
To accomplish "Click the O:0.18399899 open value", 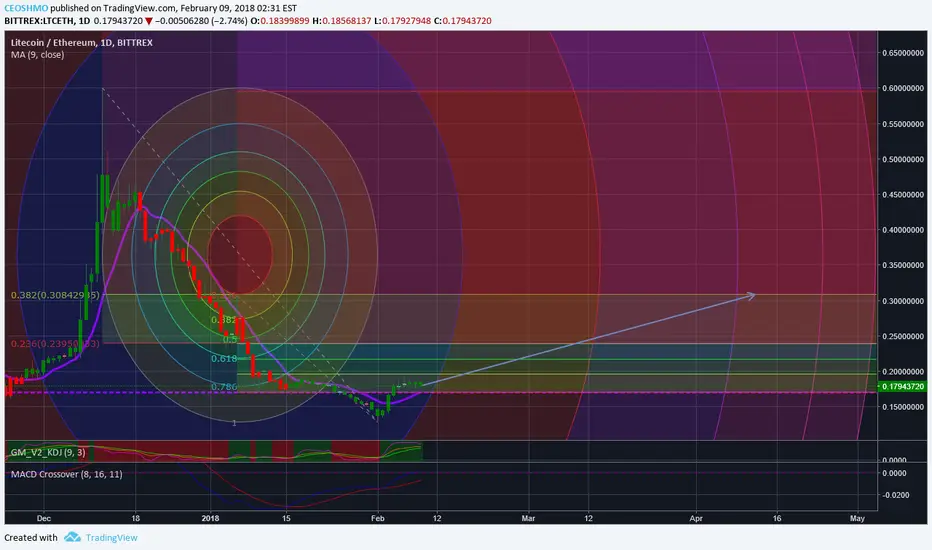I will pyautogui.click(x=279, y=21).
